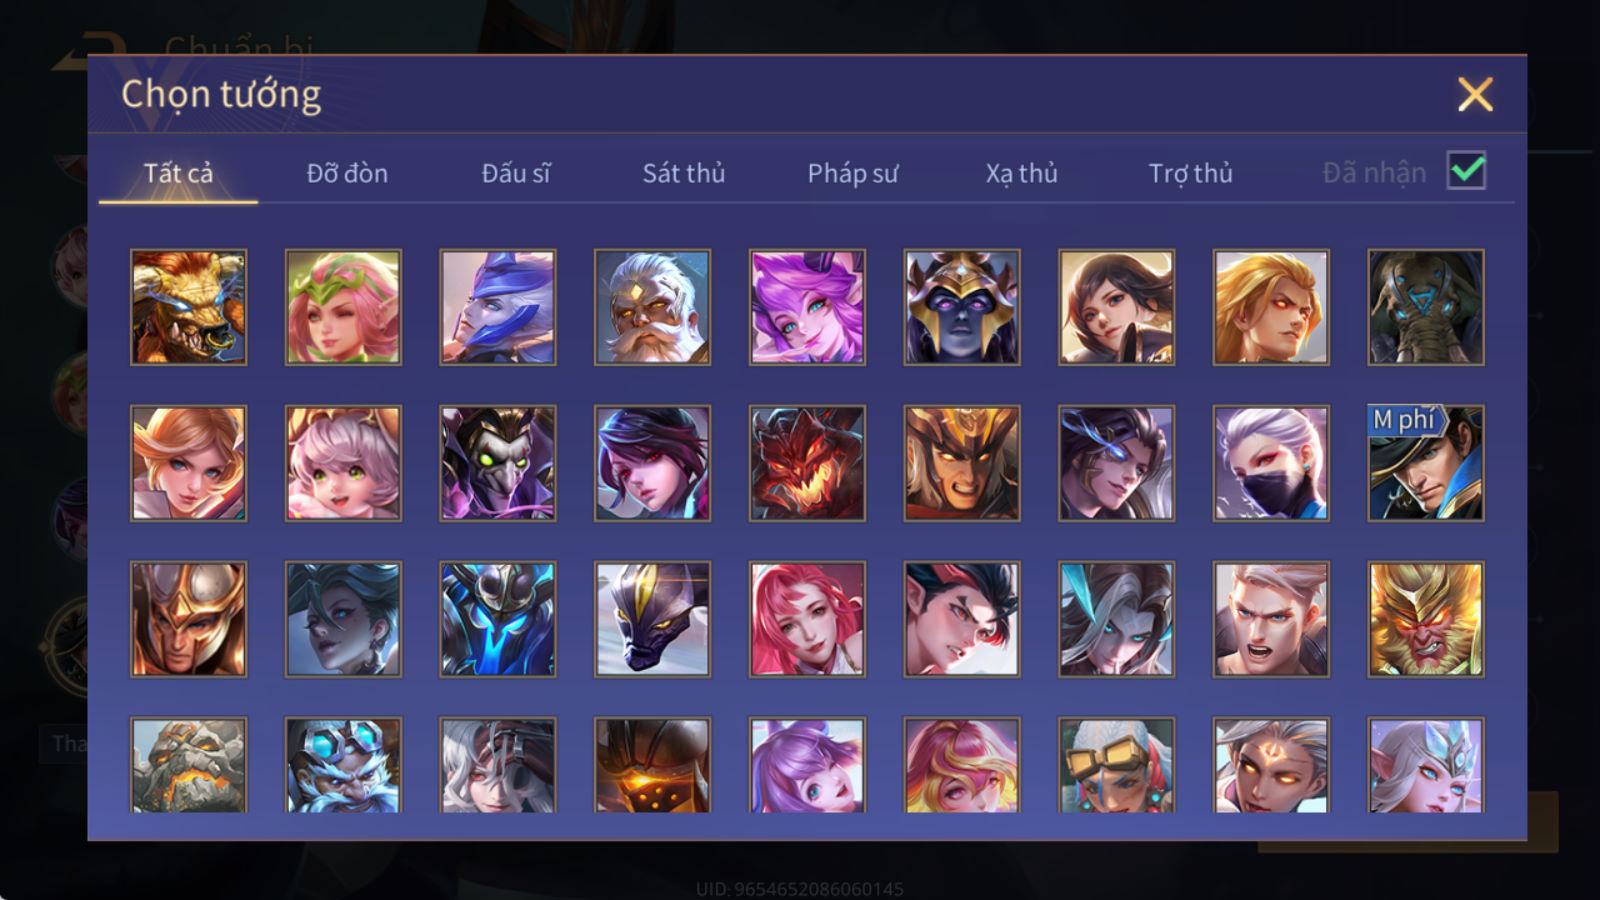Show the 'Đấu sĩ' hero category
The height and width of the screenshot is (900, 1600).
516,173
